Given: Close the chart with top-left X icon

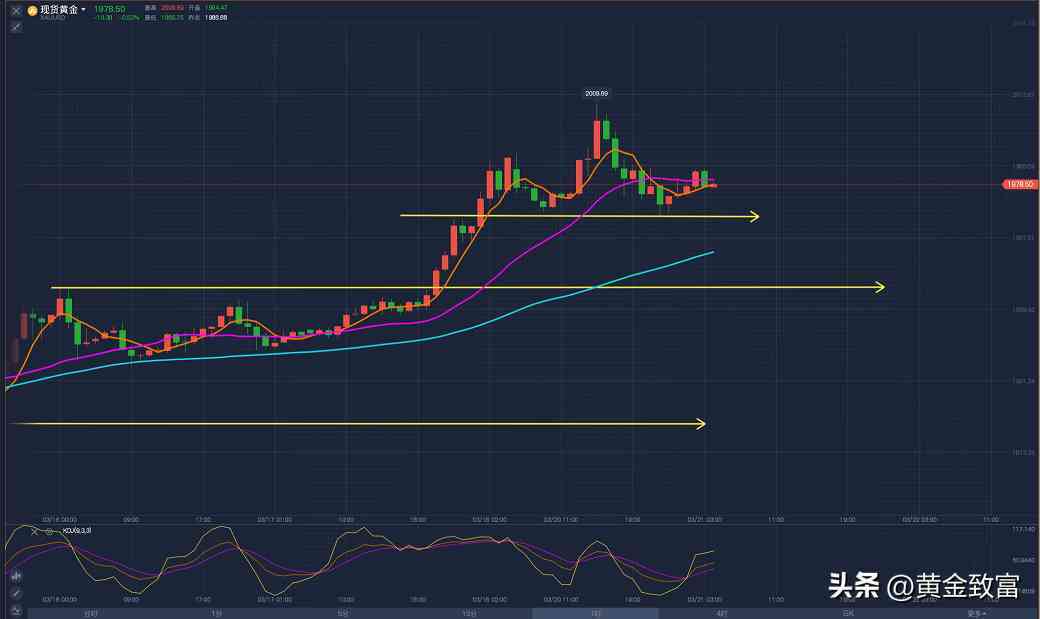Looking at the screenshot, I should (x=15, y=10).
